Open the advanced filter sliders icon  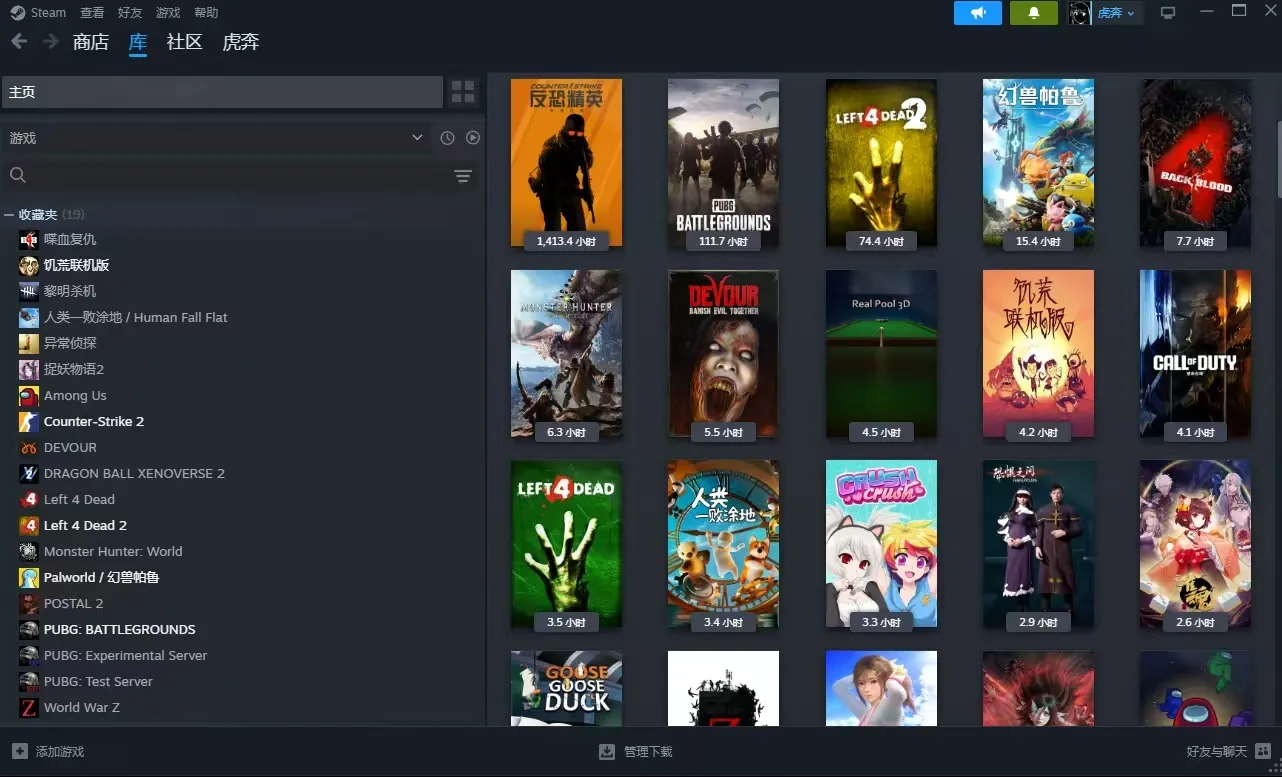[463, 176]
